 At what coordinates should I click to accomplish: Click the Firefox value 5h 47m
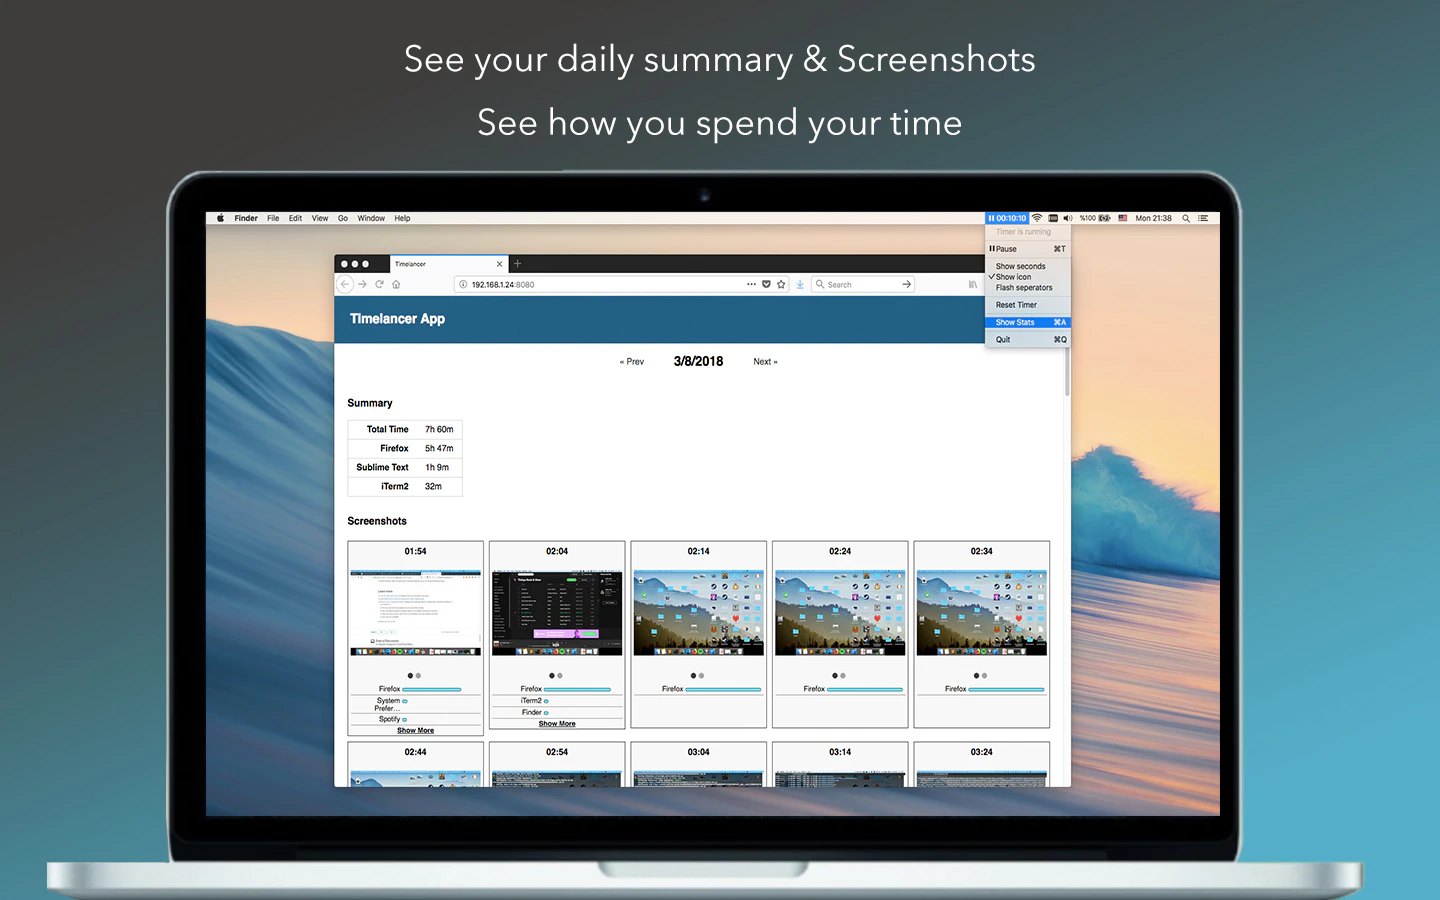tap(439, 448)
